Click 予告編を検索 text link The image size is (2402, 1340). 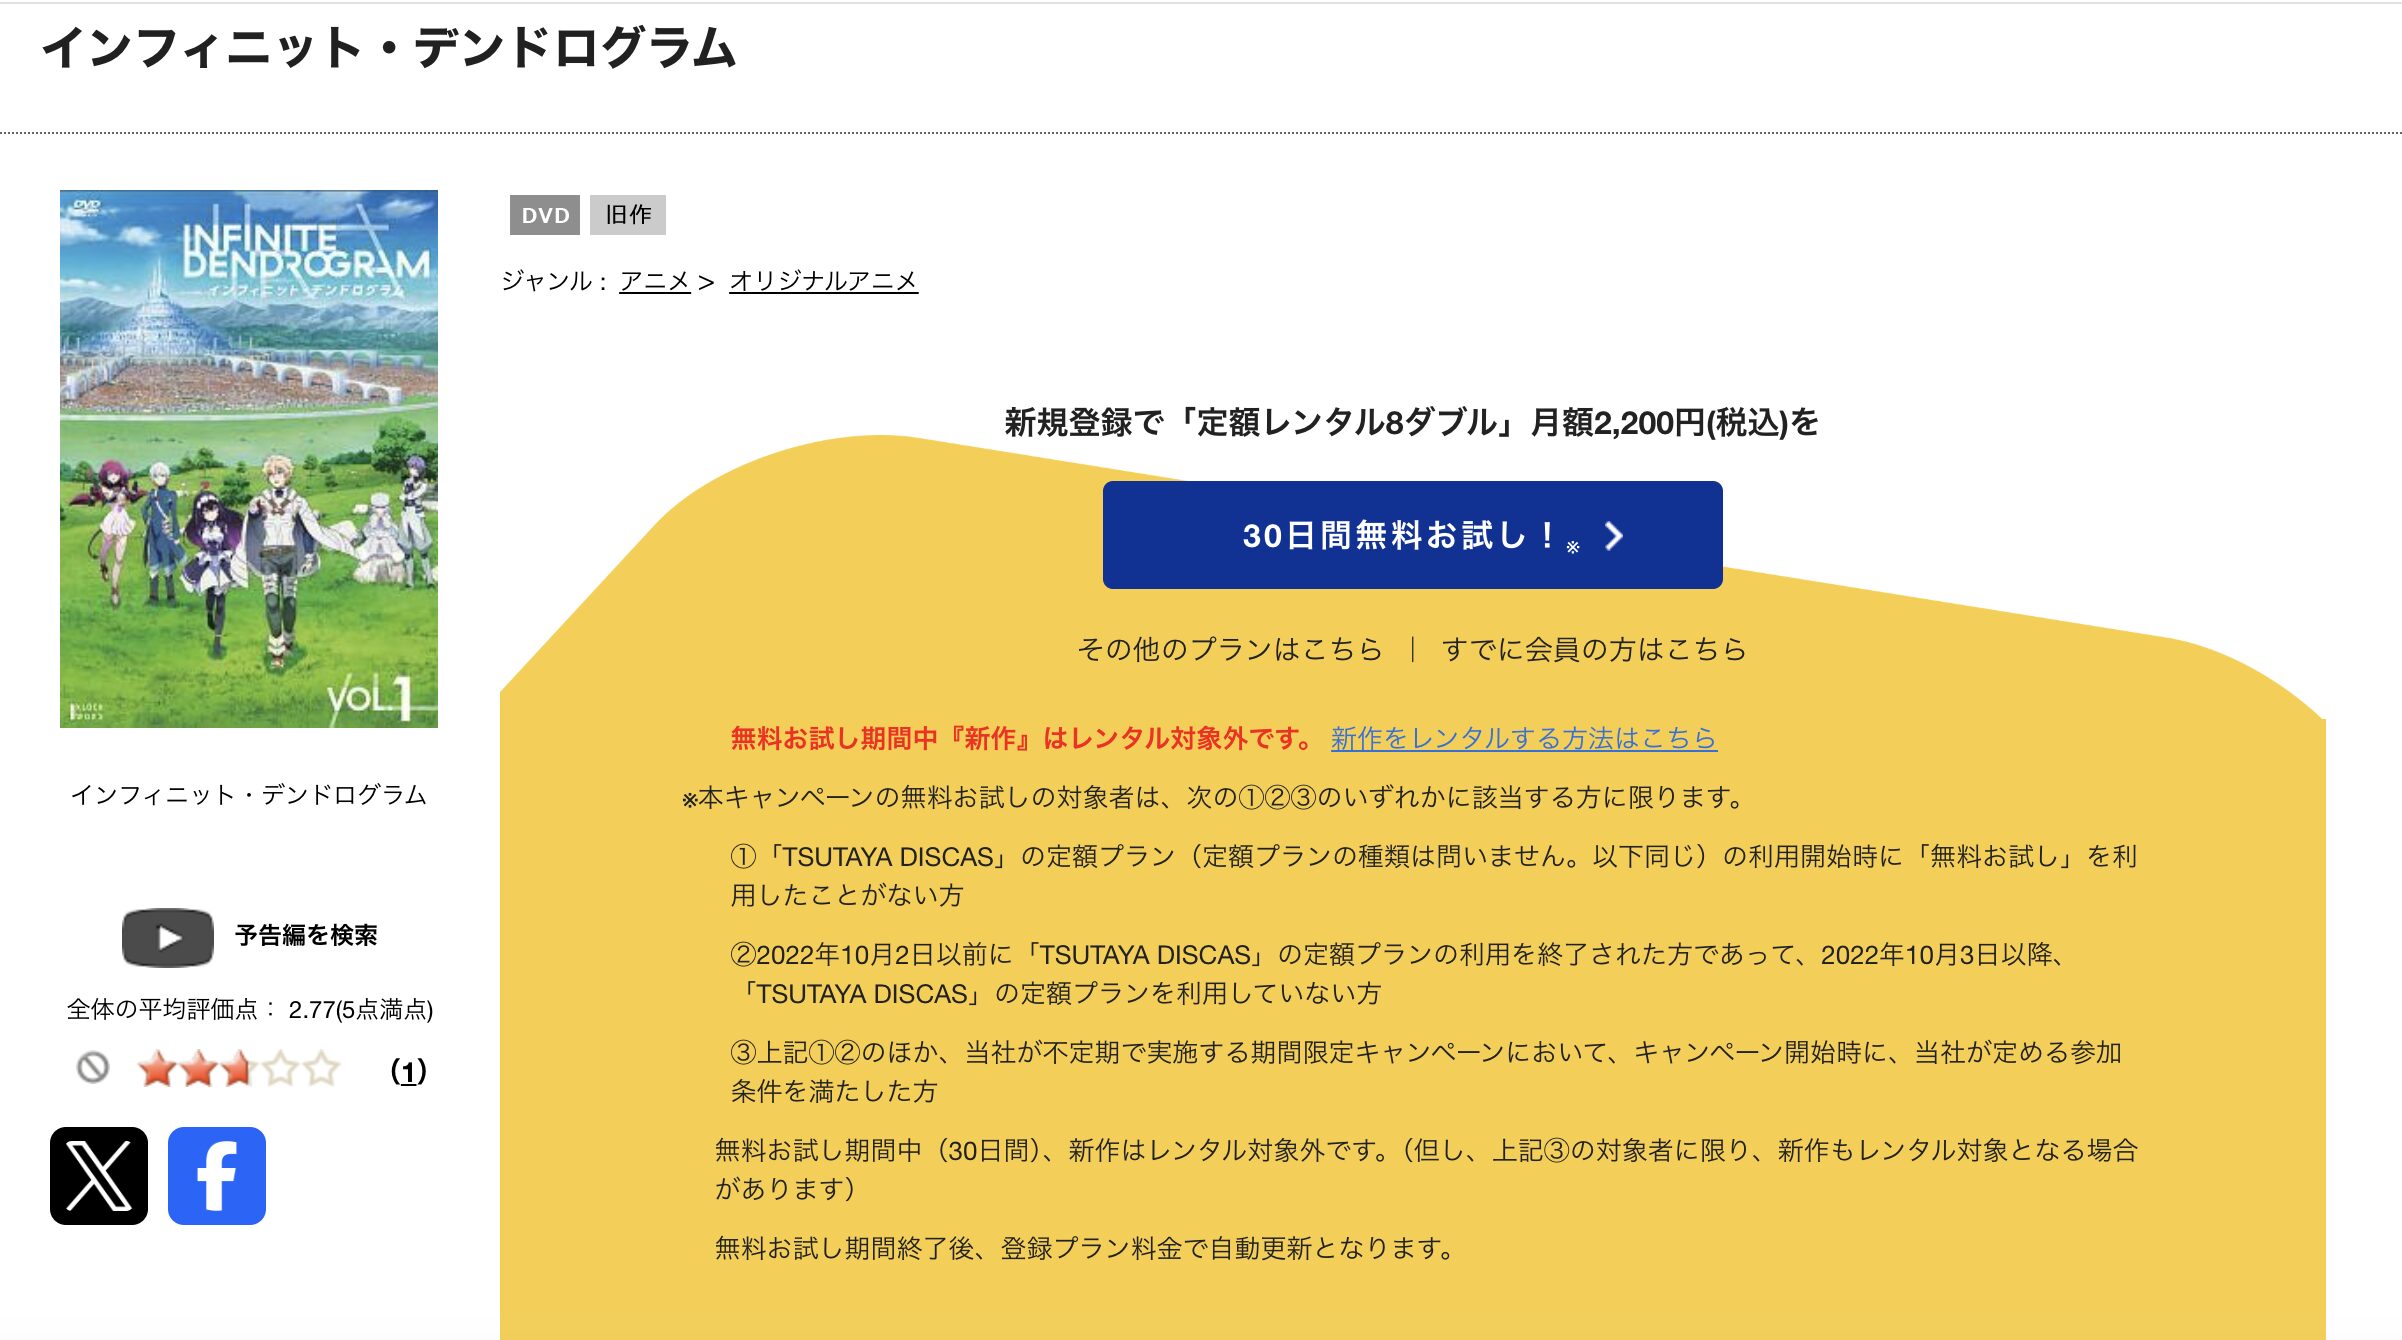[x=306, y=935]
